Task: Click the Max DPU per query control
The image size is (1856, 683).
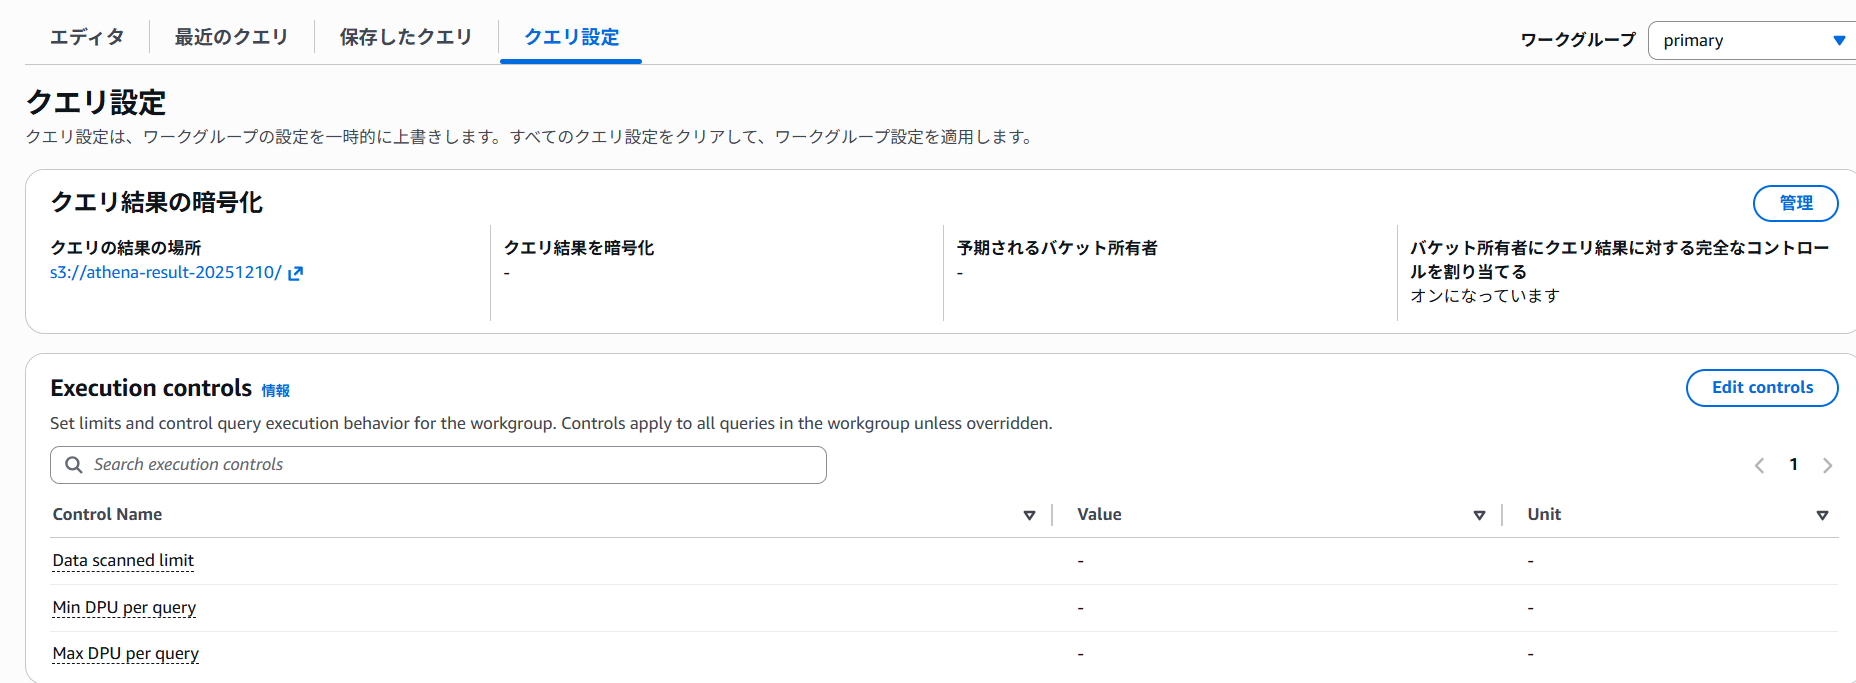Action: tap(126, 654)
